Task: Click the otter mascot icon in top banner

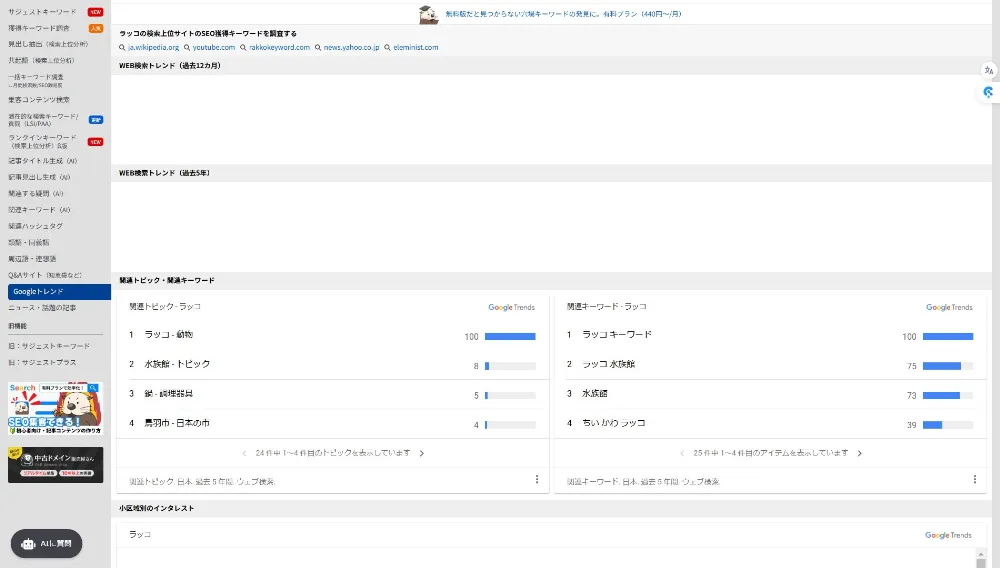Action: coord(429,14)
